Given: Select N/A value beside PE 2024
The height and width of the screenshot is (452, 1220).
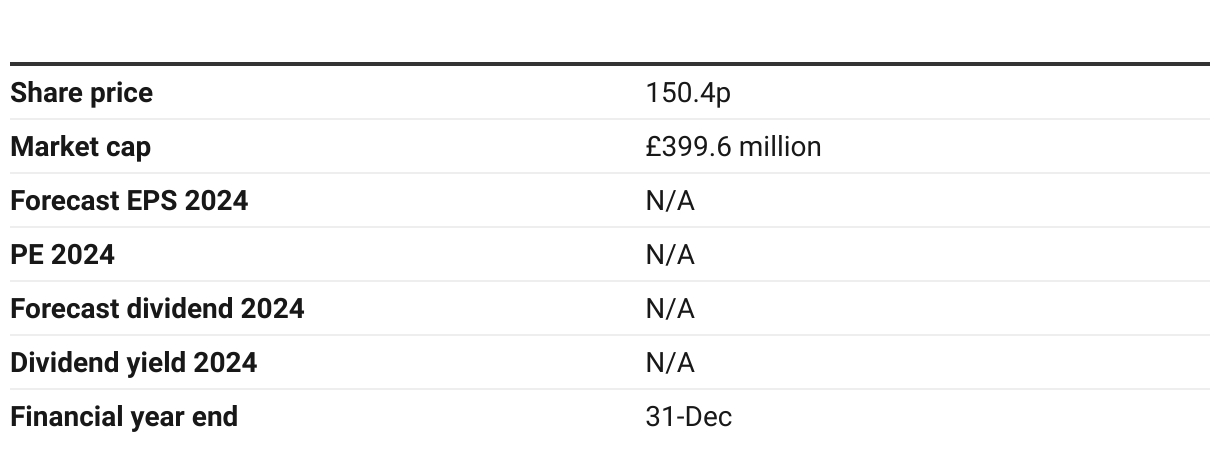Looking at the screenshot, I should click(670, 255).
